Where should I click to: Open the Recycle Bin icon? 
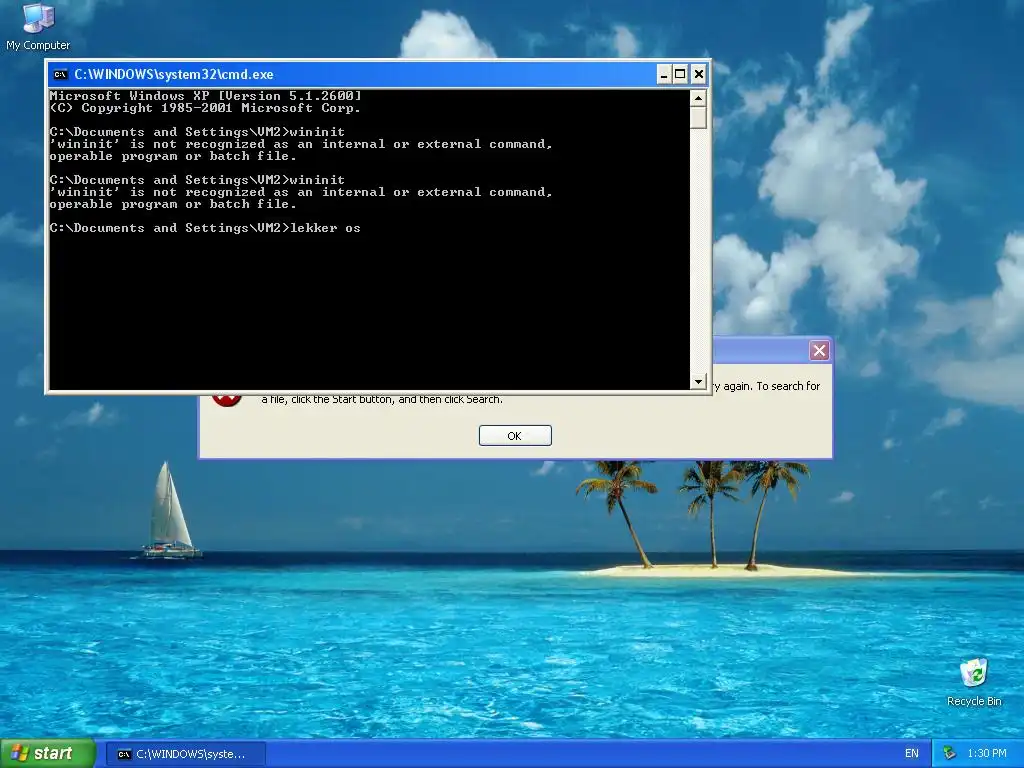[x=974, y=682]
